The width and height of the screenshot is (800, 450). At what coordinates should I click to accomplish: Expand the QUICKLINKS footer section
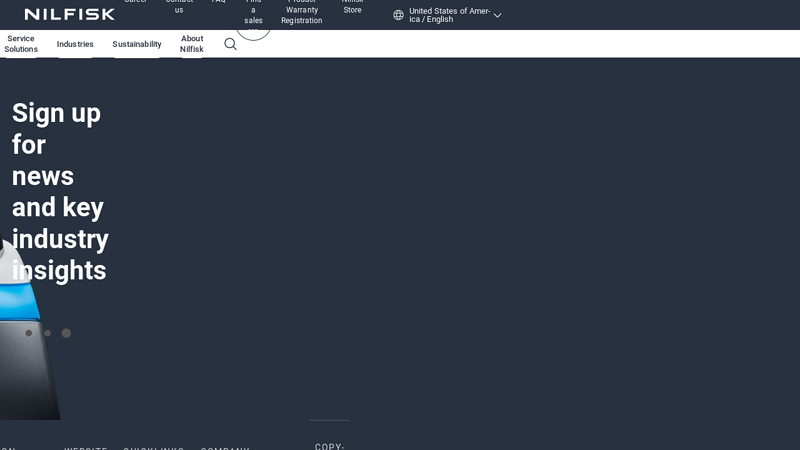tap(153, 447)
